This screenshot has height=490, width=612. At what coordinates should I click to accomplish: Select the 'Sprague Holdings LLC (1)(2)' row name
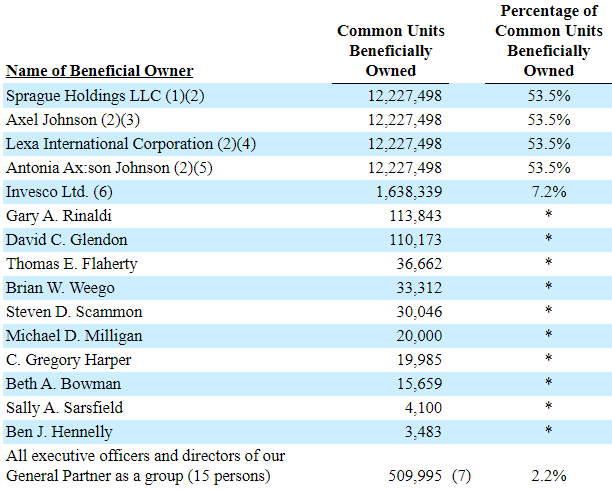point(105,96)
